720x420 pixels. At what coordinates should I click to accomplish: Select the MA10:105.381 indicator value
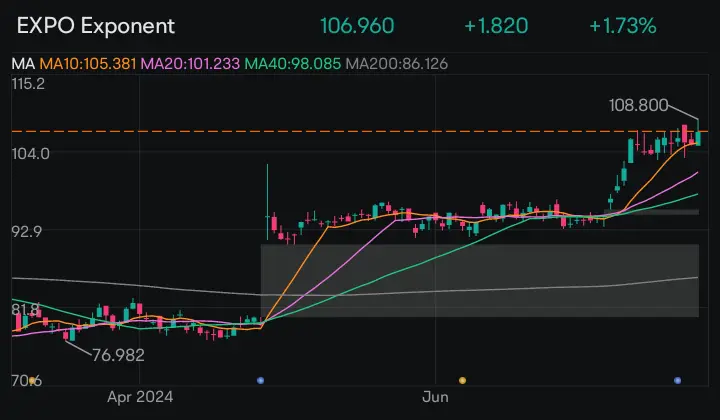[x=88, y=64]
